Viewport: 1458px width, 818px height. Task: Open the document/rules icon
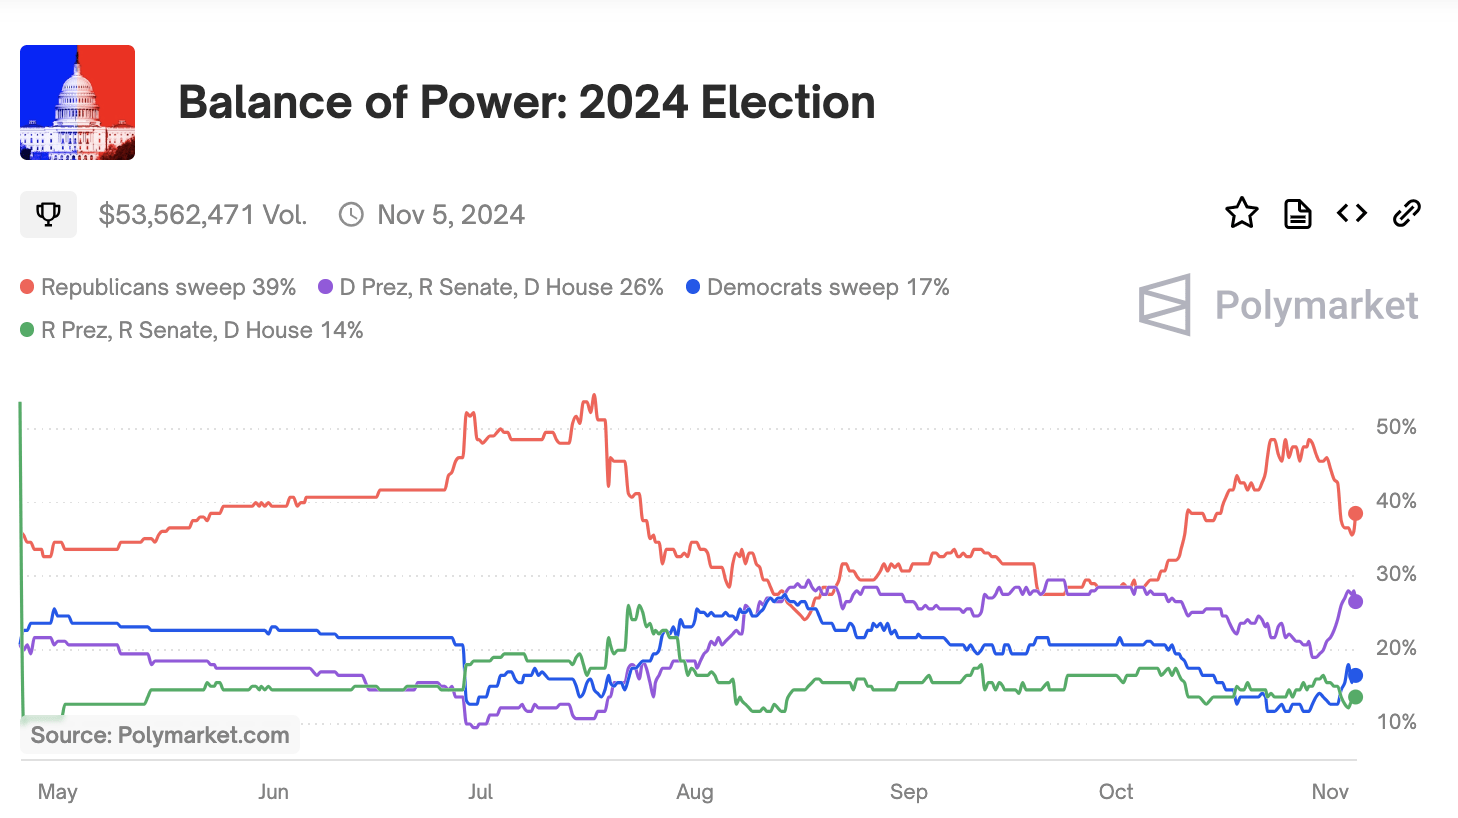click(1297, 213)
